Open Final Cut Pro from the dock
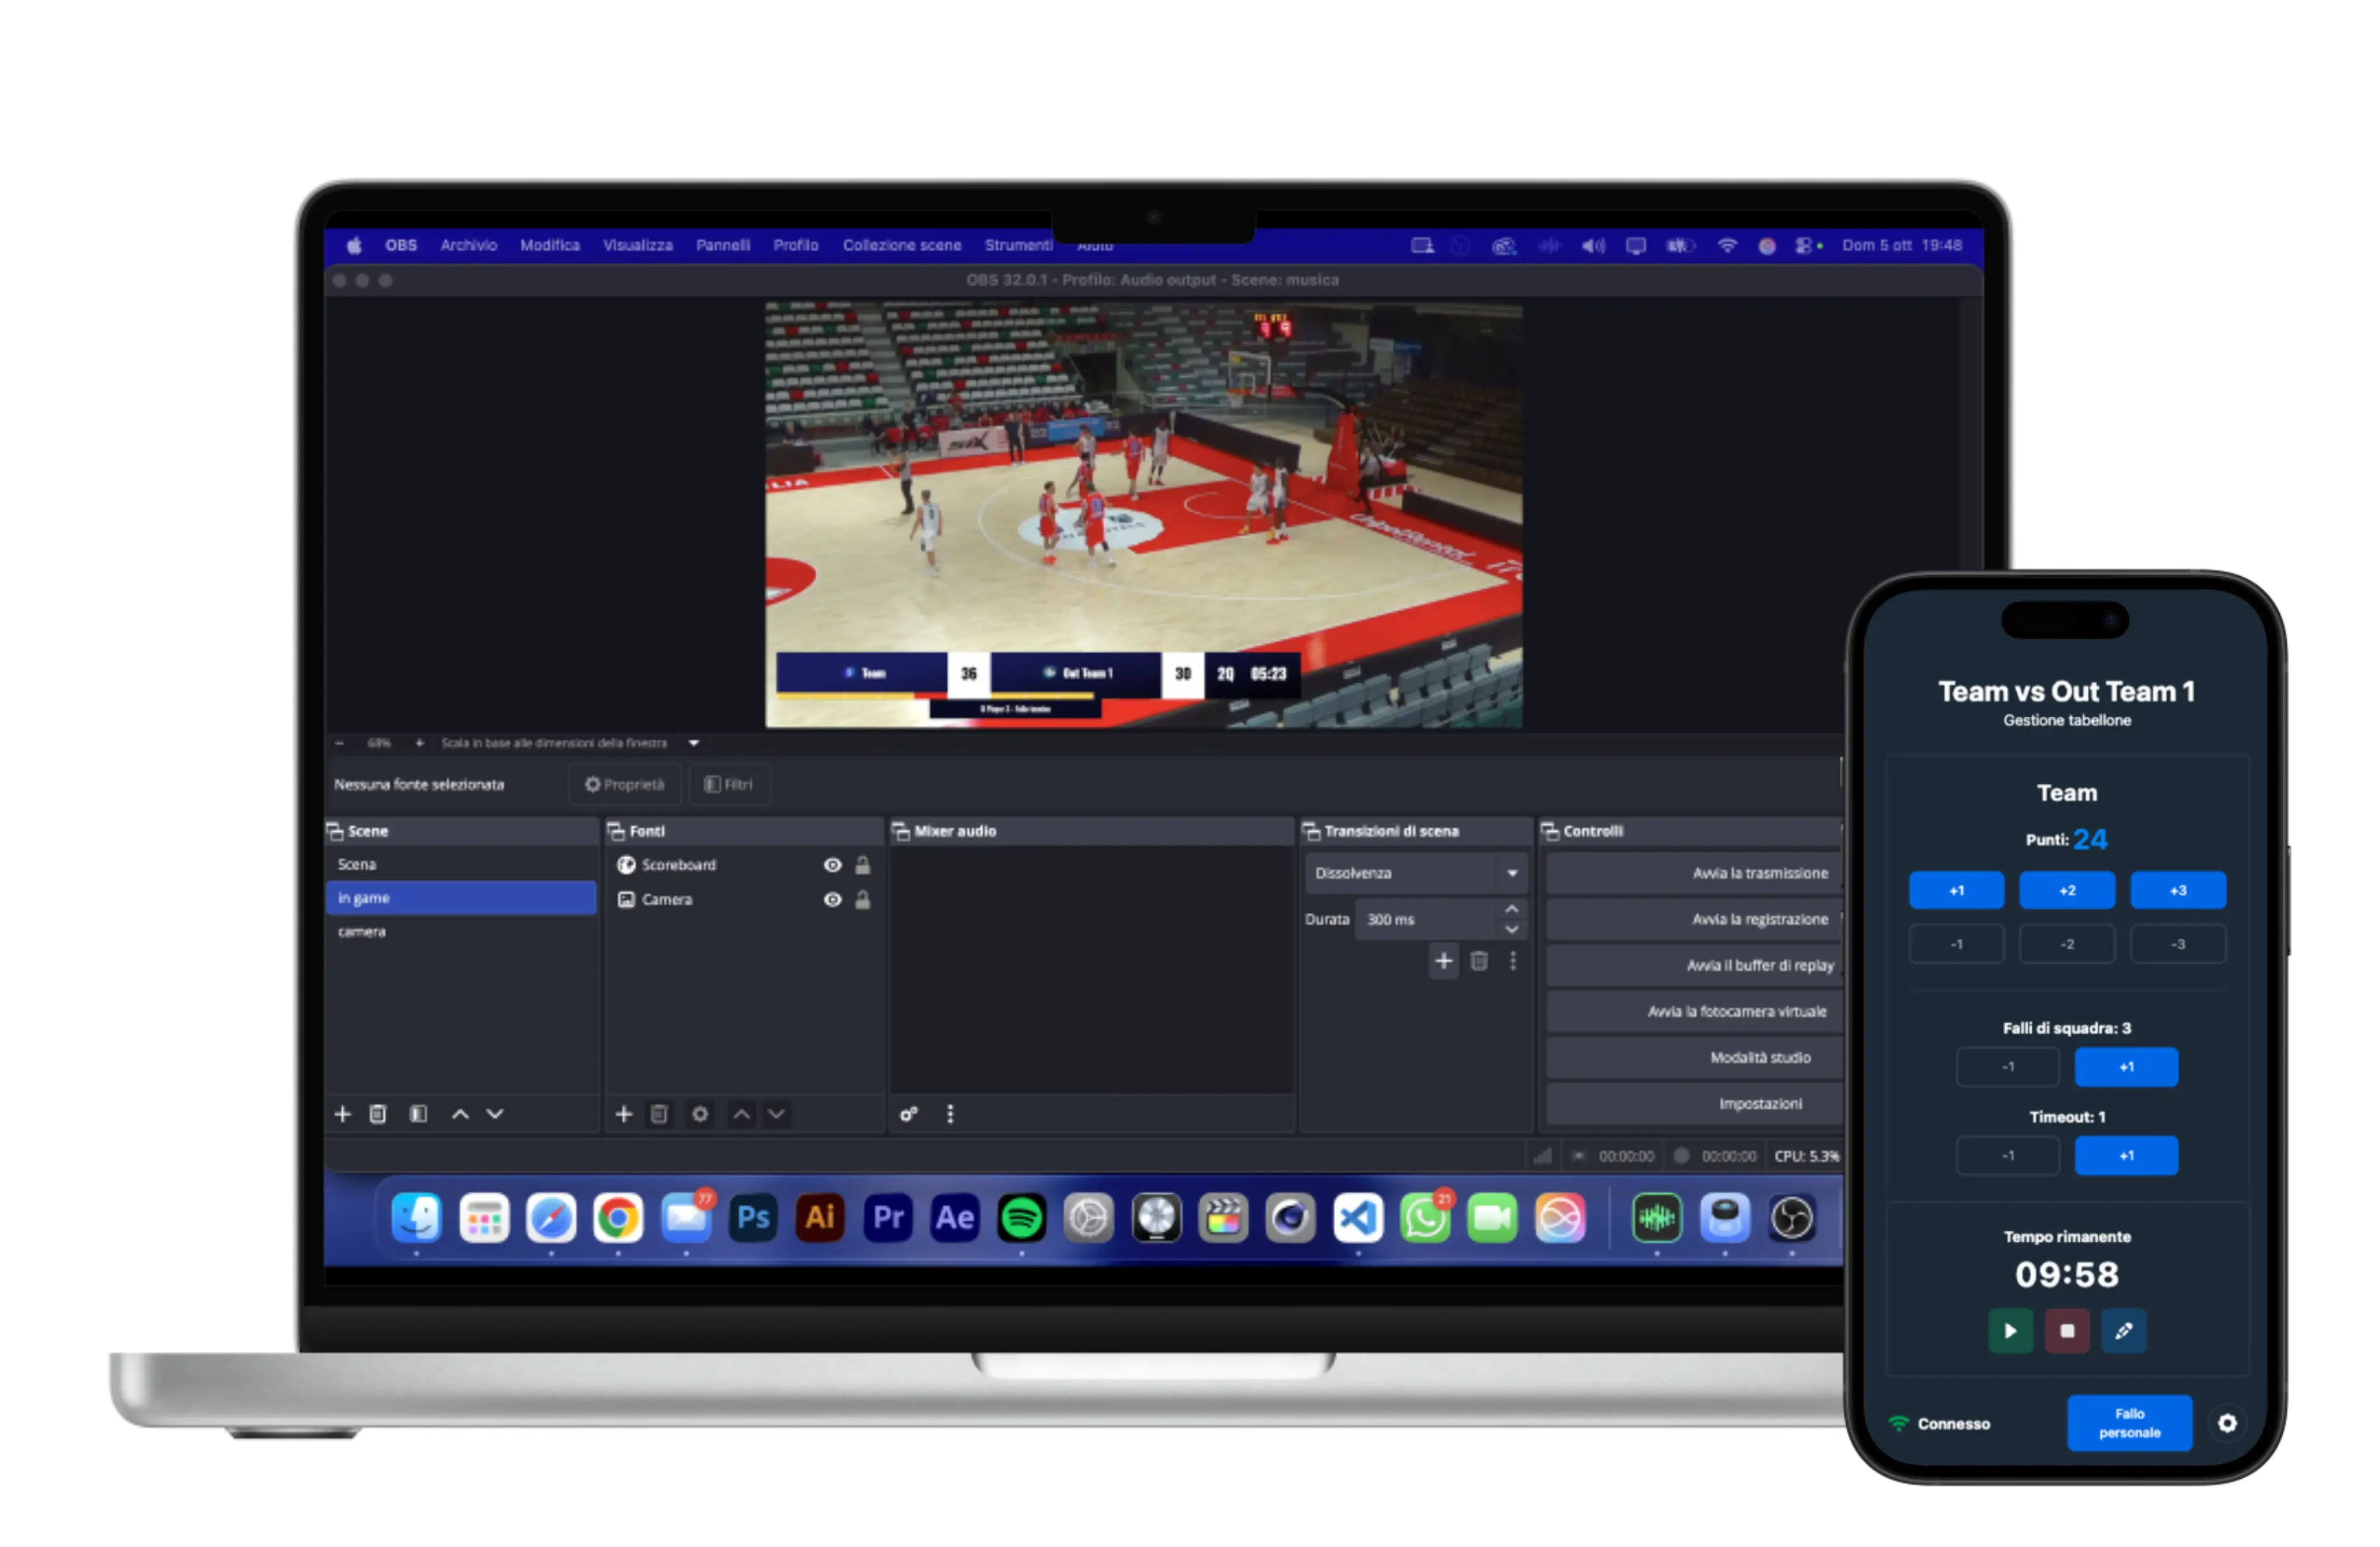Image resolution: width=2380 pixels, height=1547 pixels. pyautogui.click(x=1223, y=1217)
